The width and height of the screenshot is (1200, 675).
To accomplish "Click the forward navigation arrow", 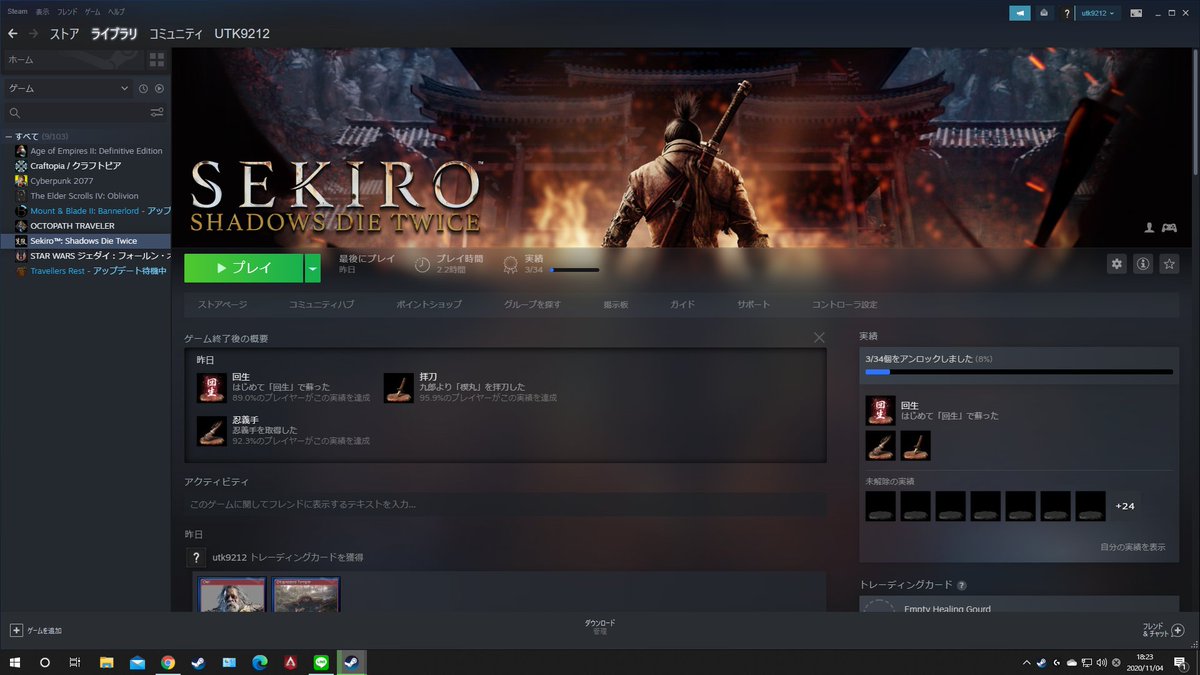I will tap(34, 34).
